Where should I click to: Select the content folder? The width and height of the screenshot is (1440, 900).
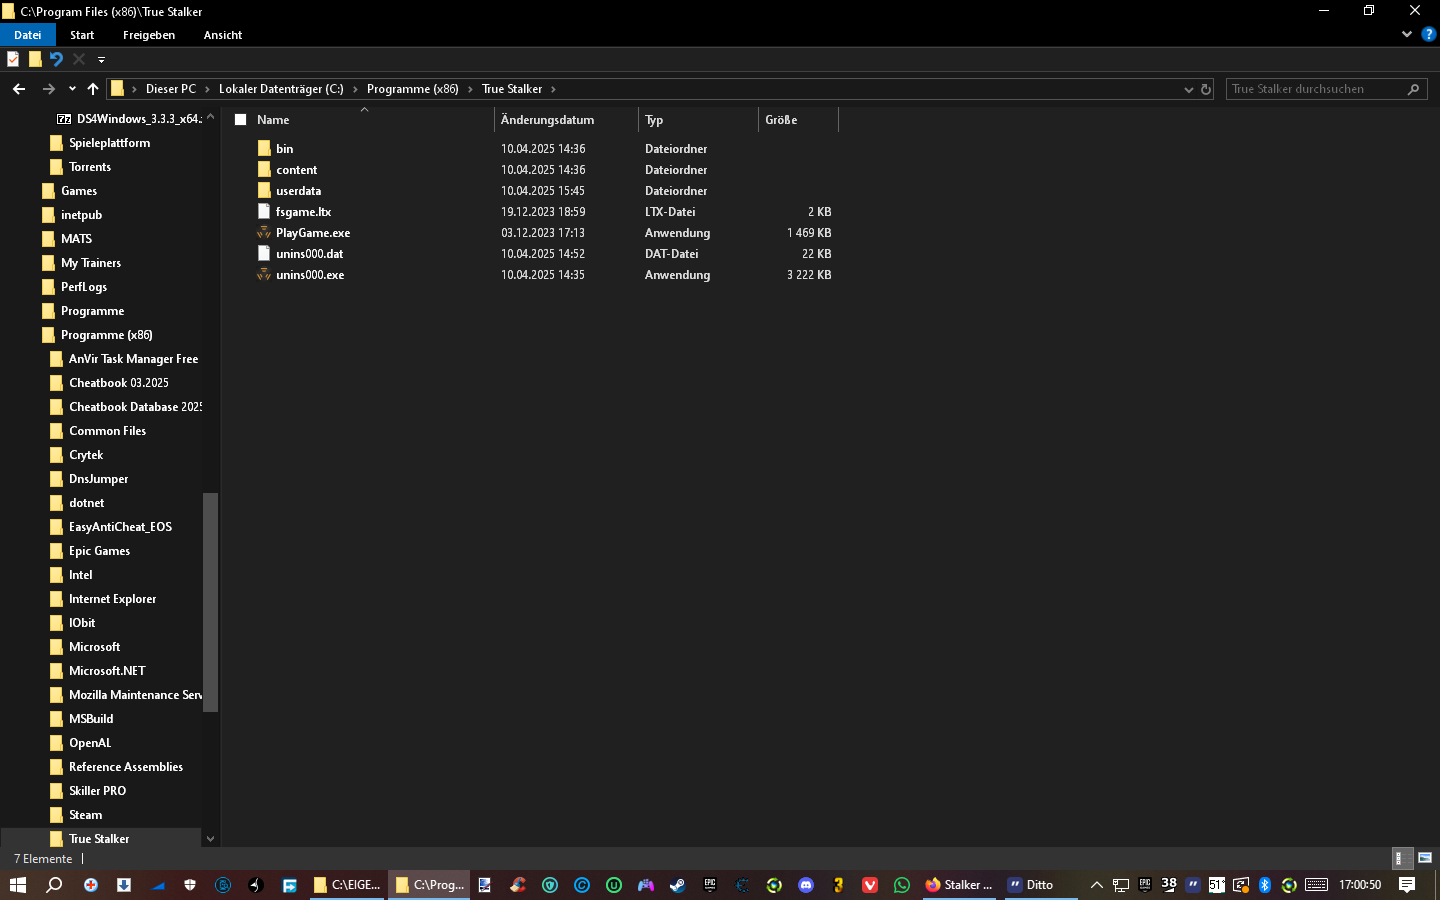[x=297, y=170]
